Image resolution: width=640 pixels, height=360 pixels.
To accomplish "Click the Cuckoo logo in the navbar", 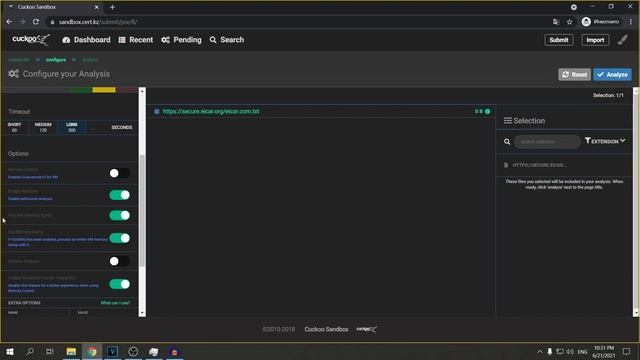I will pyautogui.click(x=31, y=40).
